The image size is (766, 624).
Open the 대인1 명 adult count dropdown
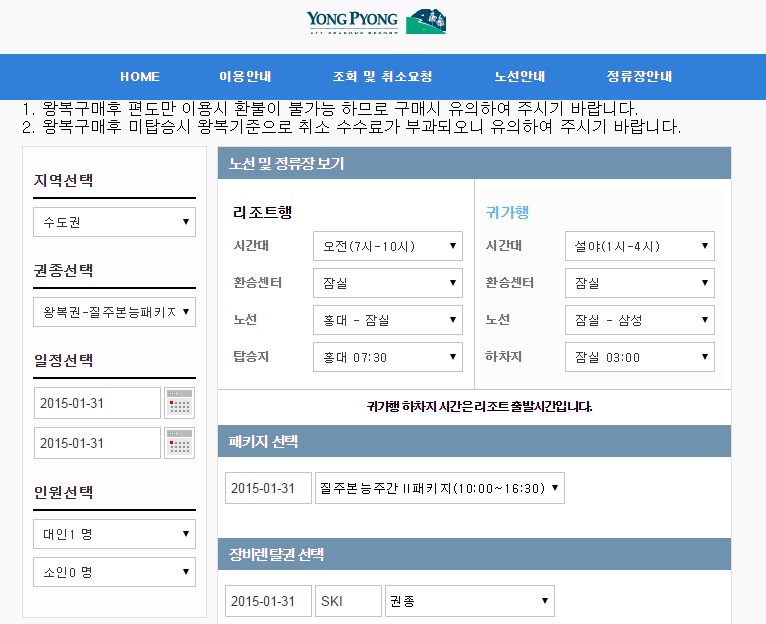pos(114,534)
